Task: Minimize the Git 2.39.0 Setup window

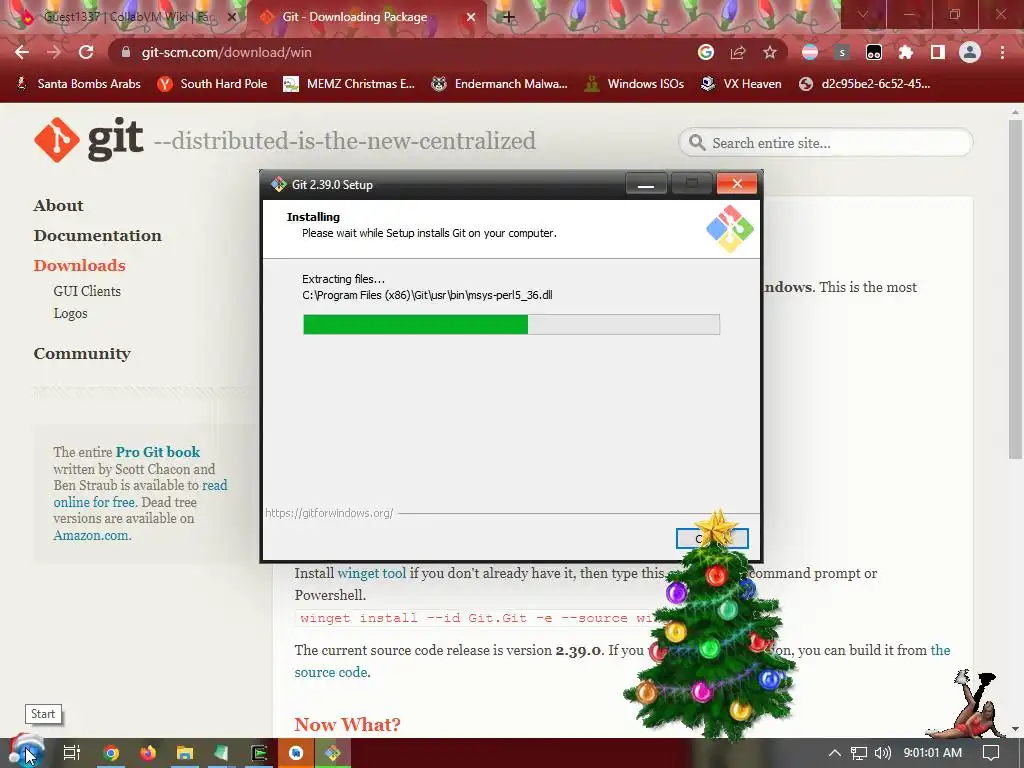Action: pos(646,184)
